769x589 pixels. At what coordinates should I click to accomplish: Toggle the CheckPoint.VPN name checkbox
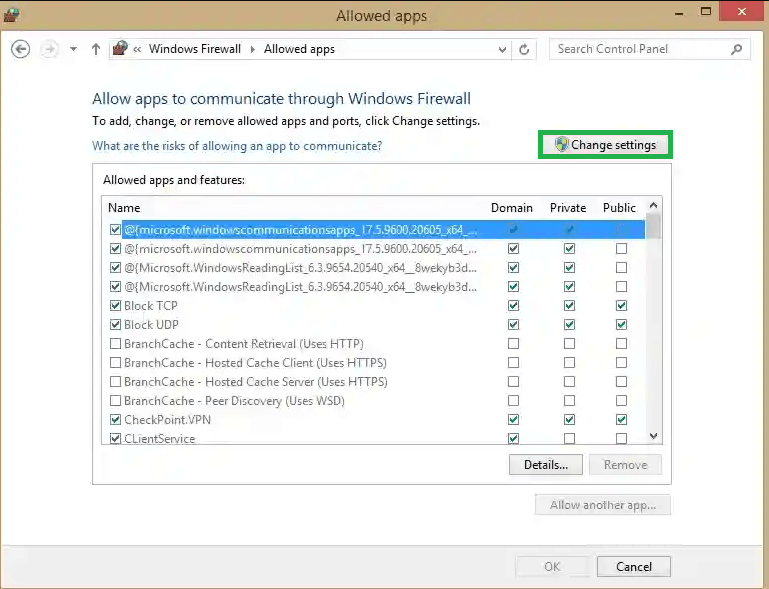pos(115,420)
